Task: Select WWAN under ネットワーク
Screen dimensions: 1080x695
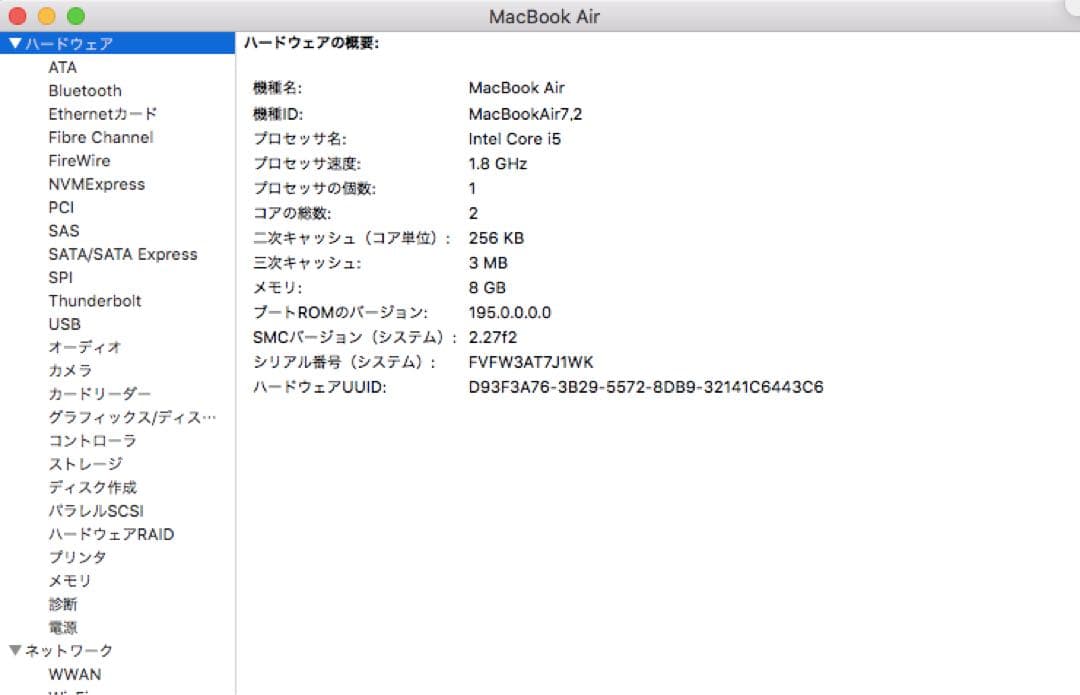Action: (75, 674)
